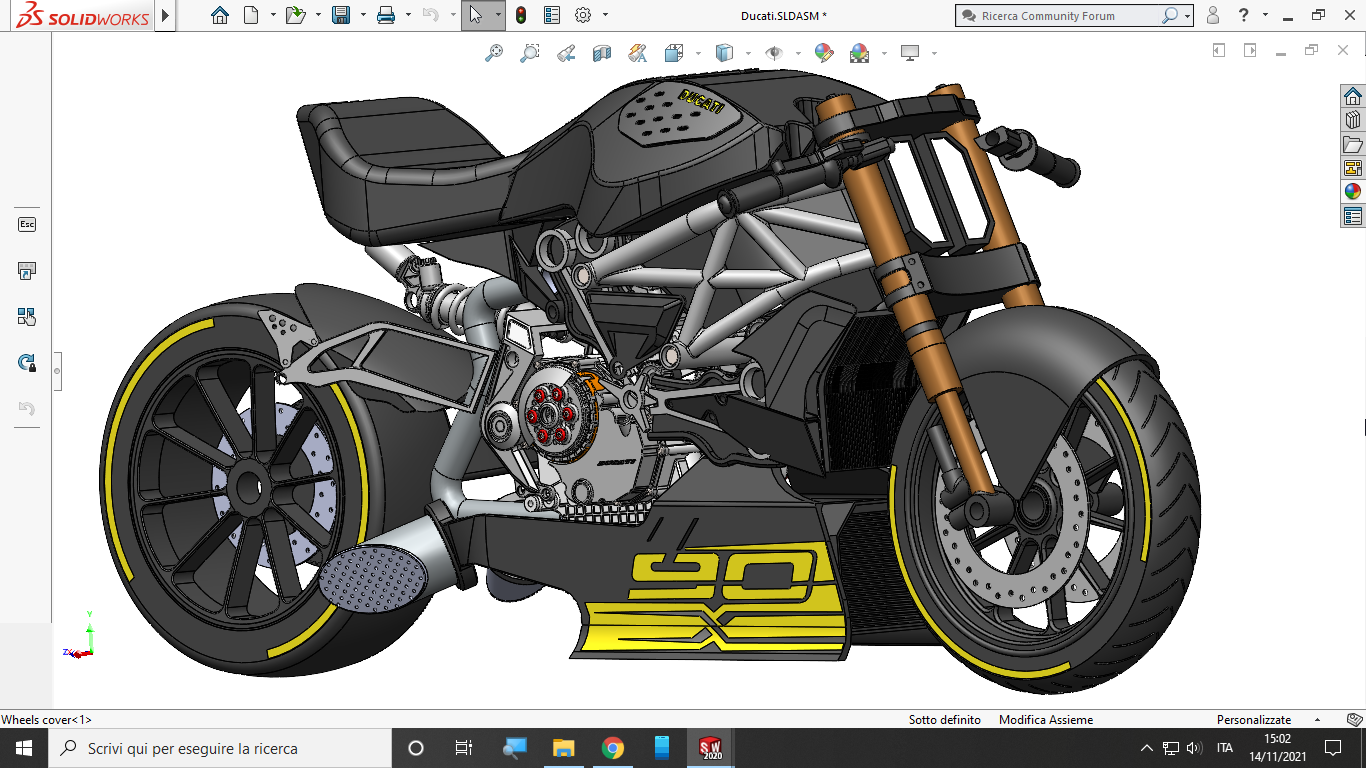Click the volume icon in system tray
This screenshot has width=1366, height=768.
point(1194,748)
